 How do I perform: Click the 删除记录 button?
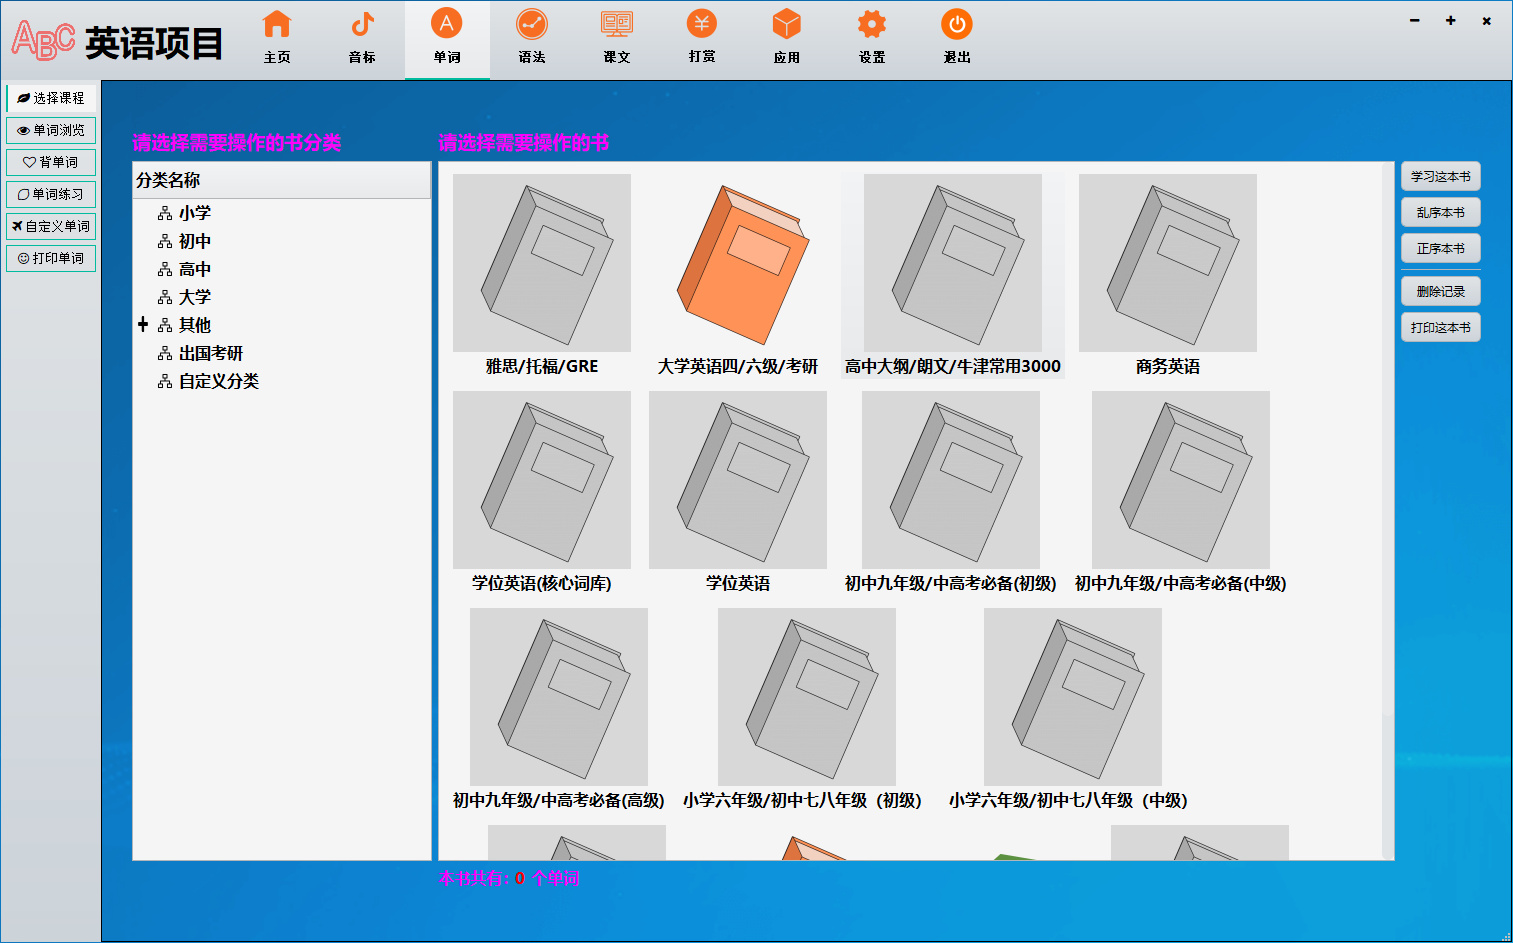click(x=1441, y=291)
